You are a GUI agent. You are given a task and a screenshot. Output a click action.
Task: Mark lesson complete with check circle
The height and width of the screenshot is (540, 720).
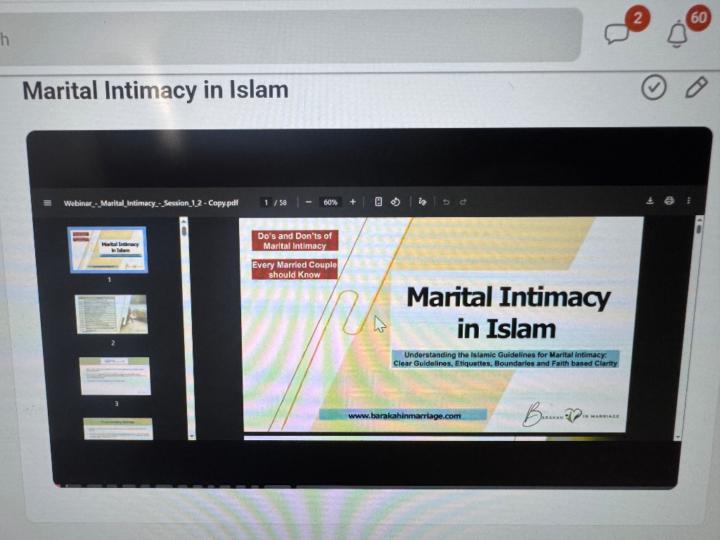click(653, 88)
